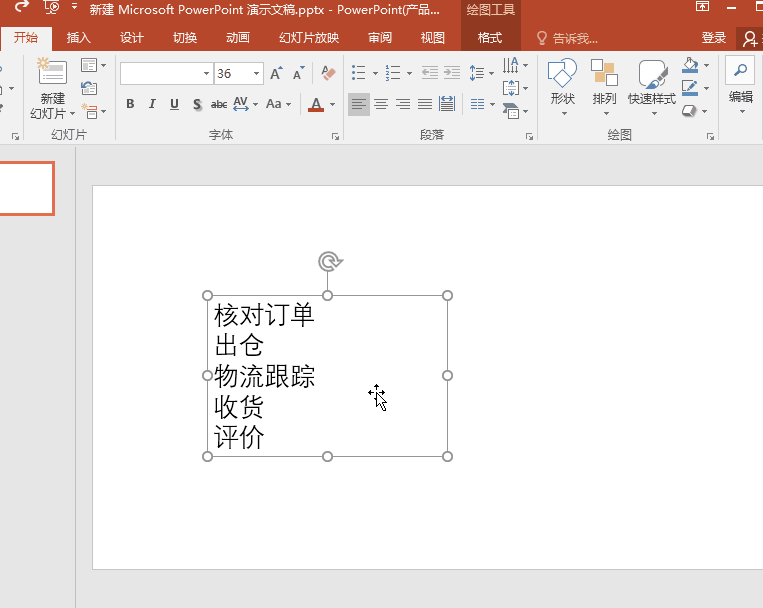Click the numbered list icon
The width and height of the screenshot is (763, 608).
[393, 73]
